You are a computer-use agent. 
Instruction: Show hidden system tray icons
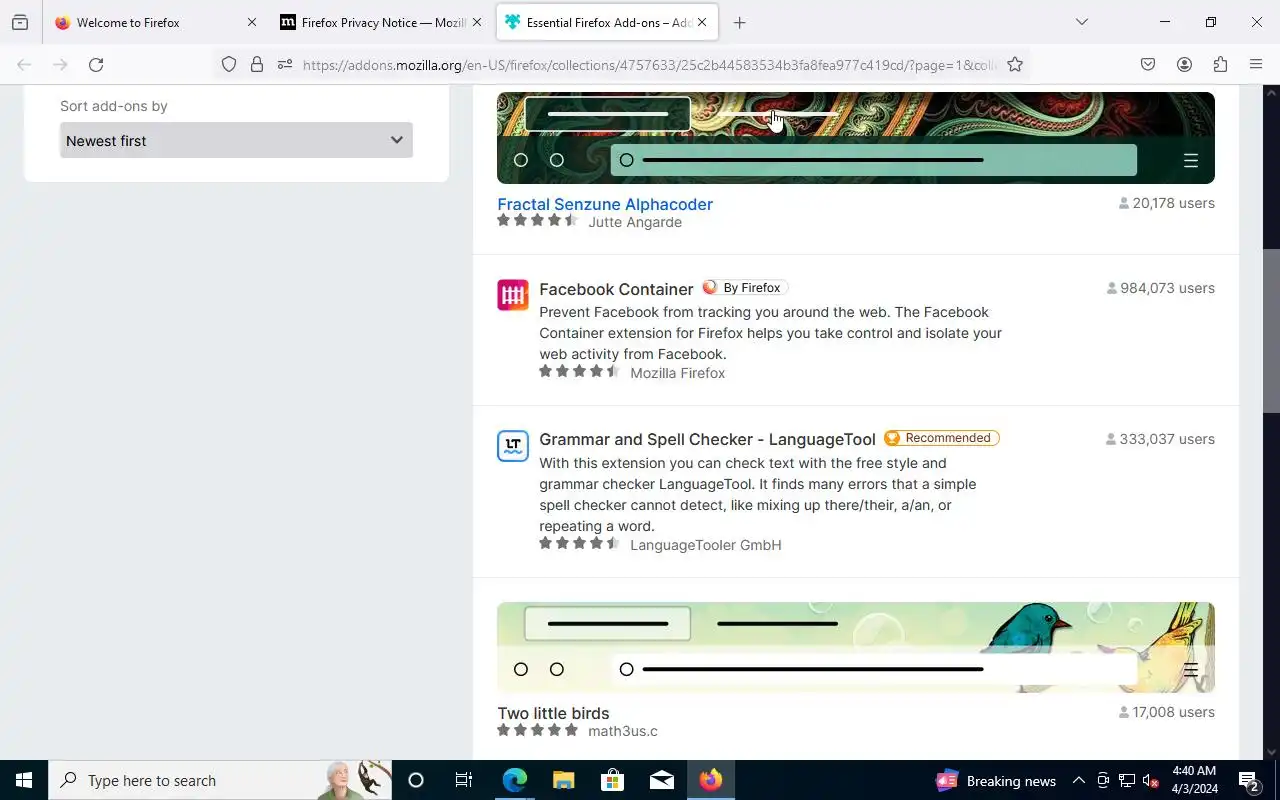click(1079, 780)
